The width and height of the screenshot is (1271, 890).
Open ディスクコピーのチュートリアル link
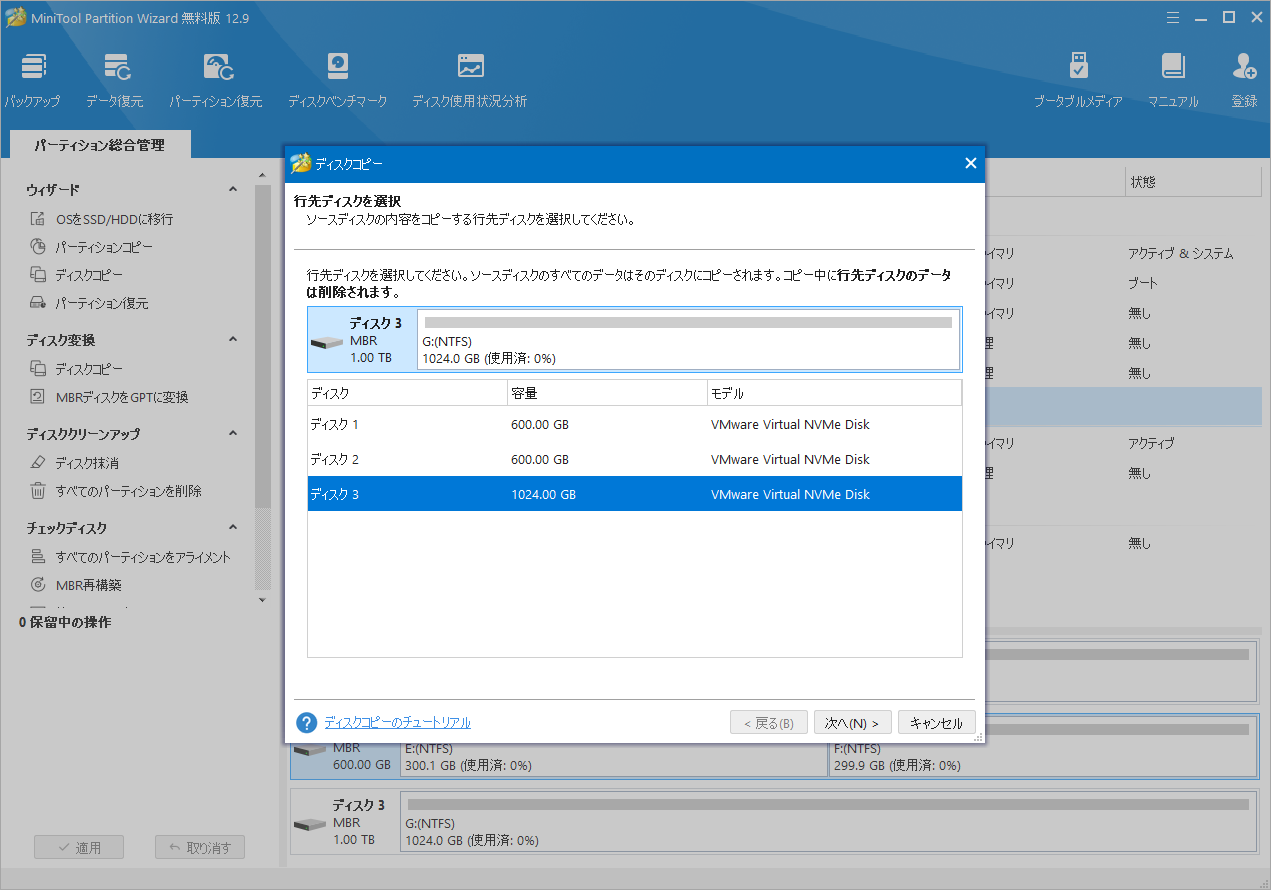pos(397,722)
